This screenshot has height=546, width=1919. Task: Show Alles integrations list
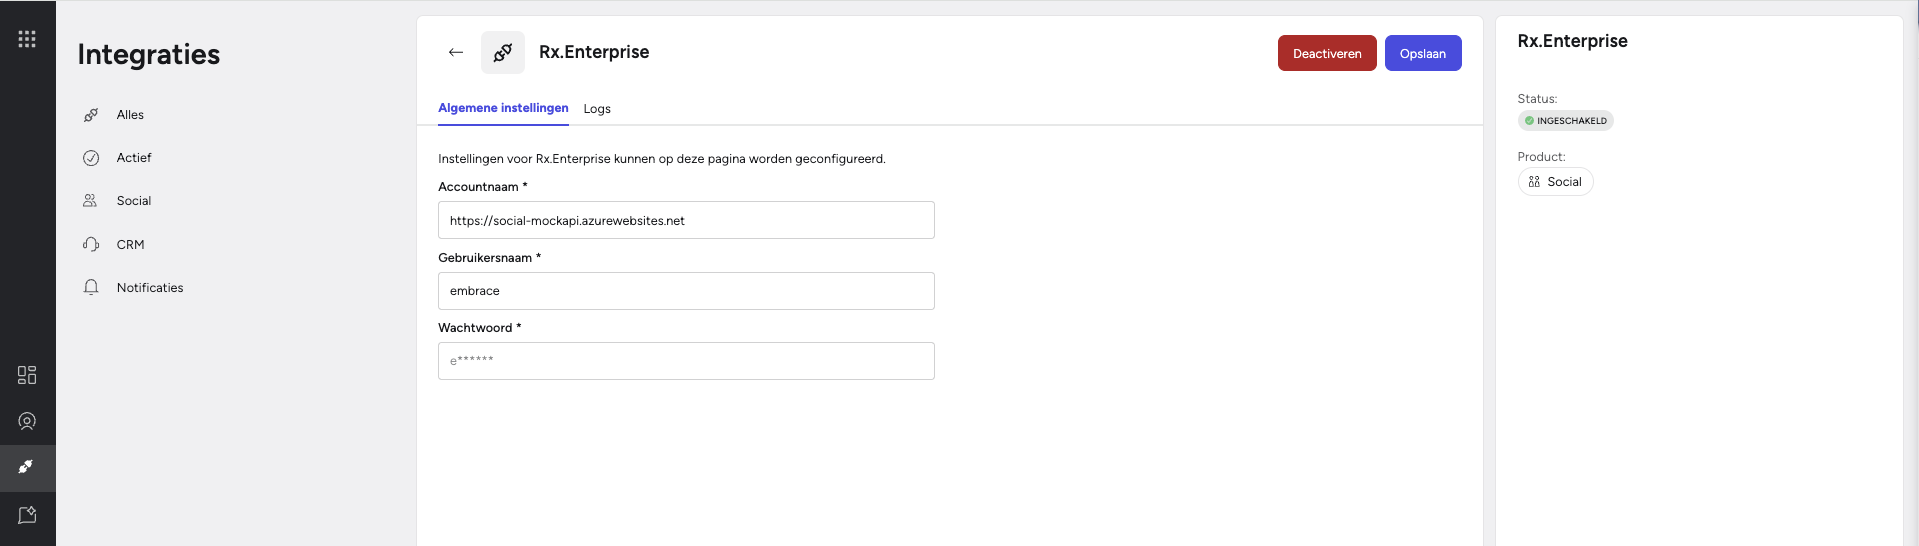(130, 115)
